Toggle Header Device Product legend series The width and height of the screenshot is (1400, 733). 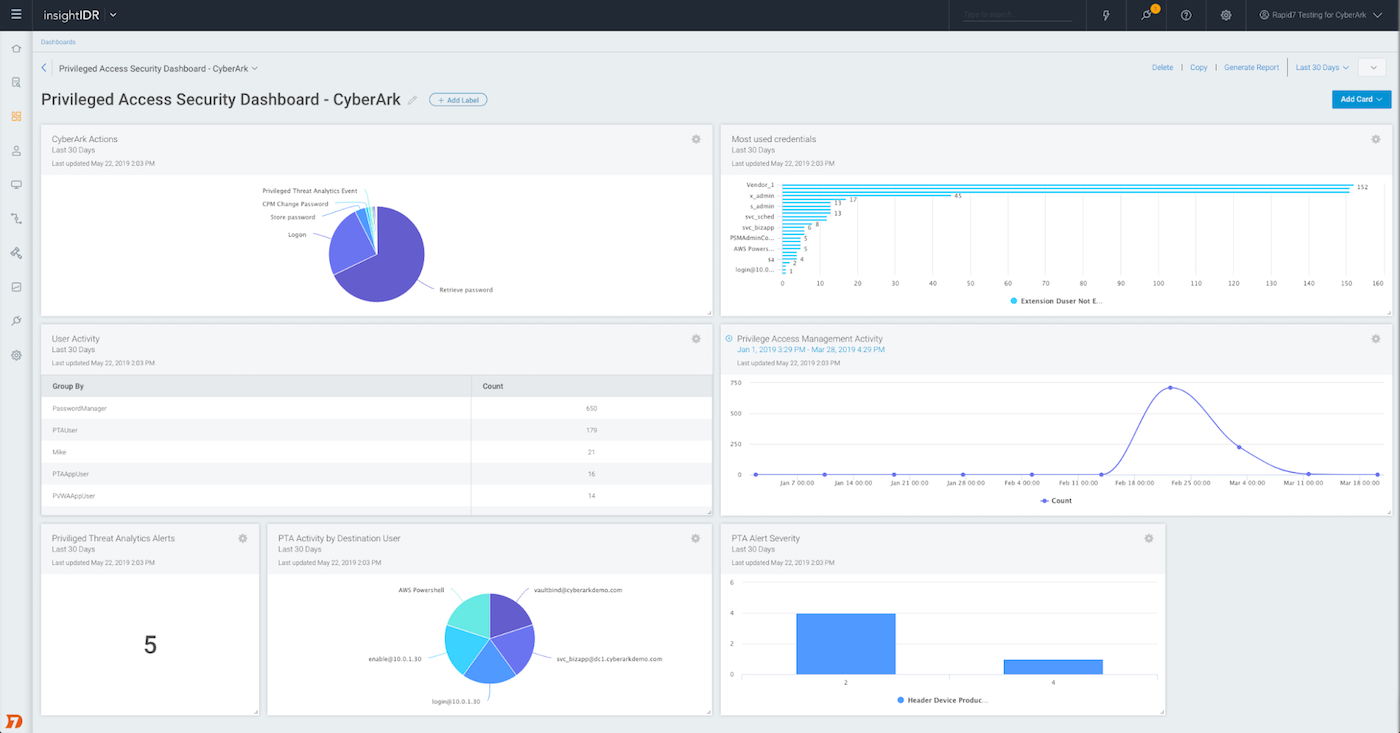tap(942, 700)
